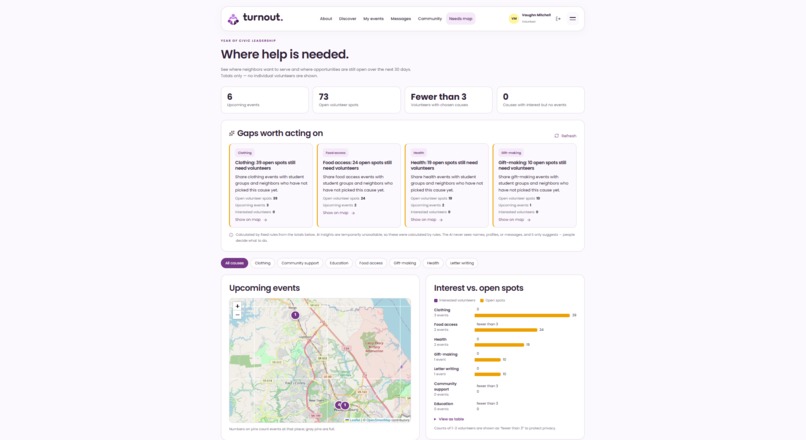
Task: Go to the Discover page
Action: point(347,19)
